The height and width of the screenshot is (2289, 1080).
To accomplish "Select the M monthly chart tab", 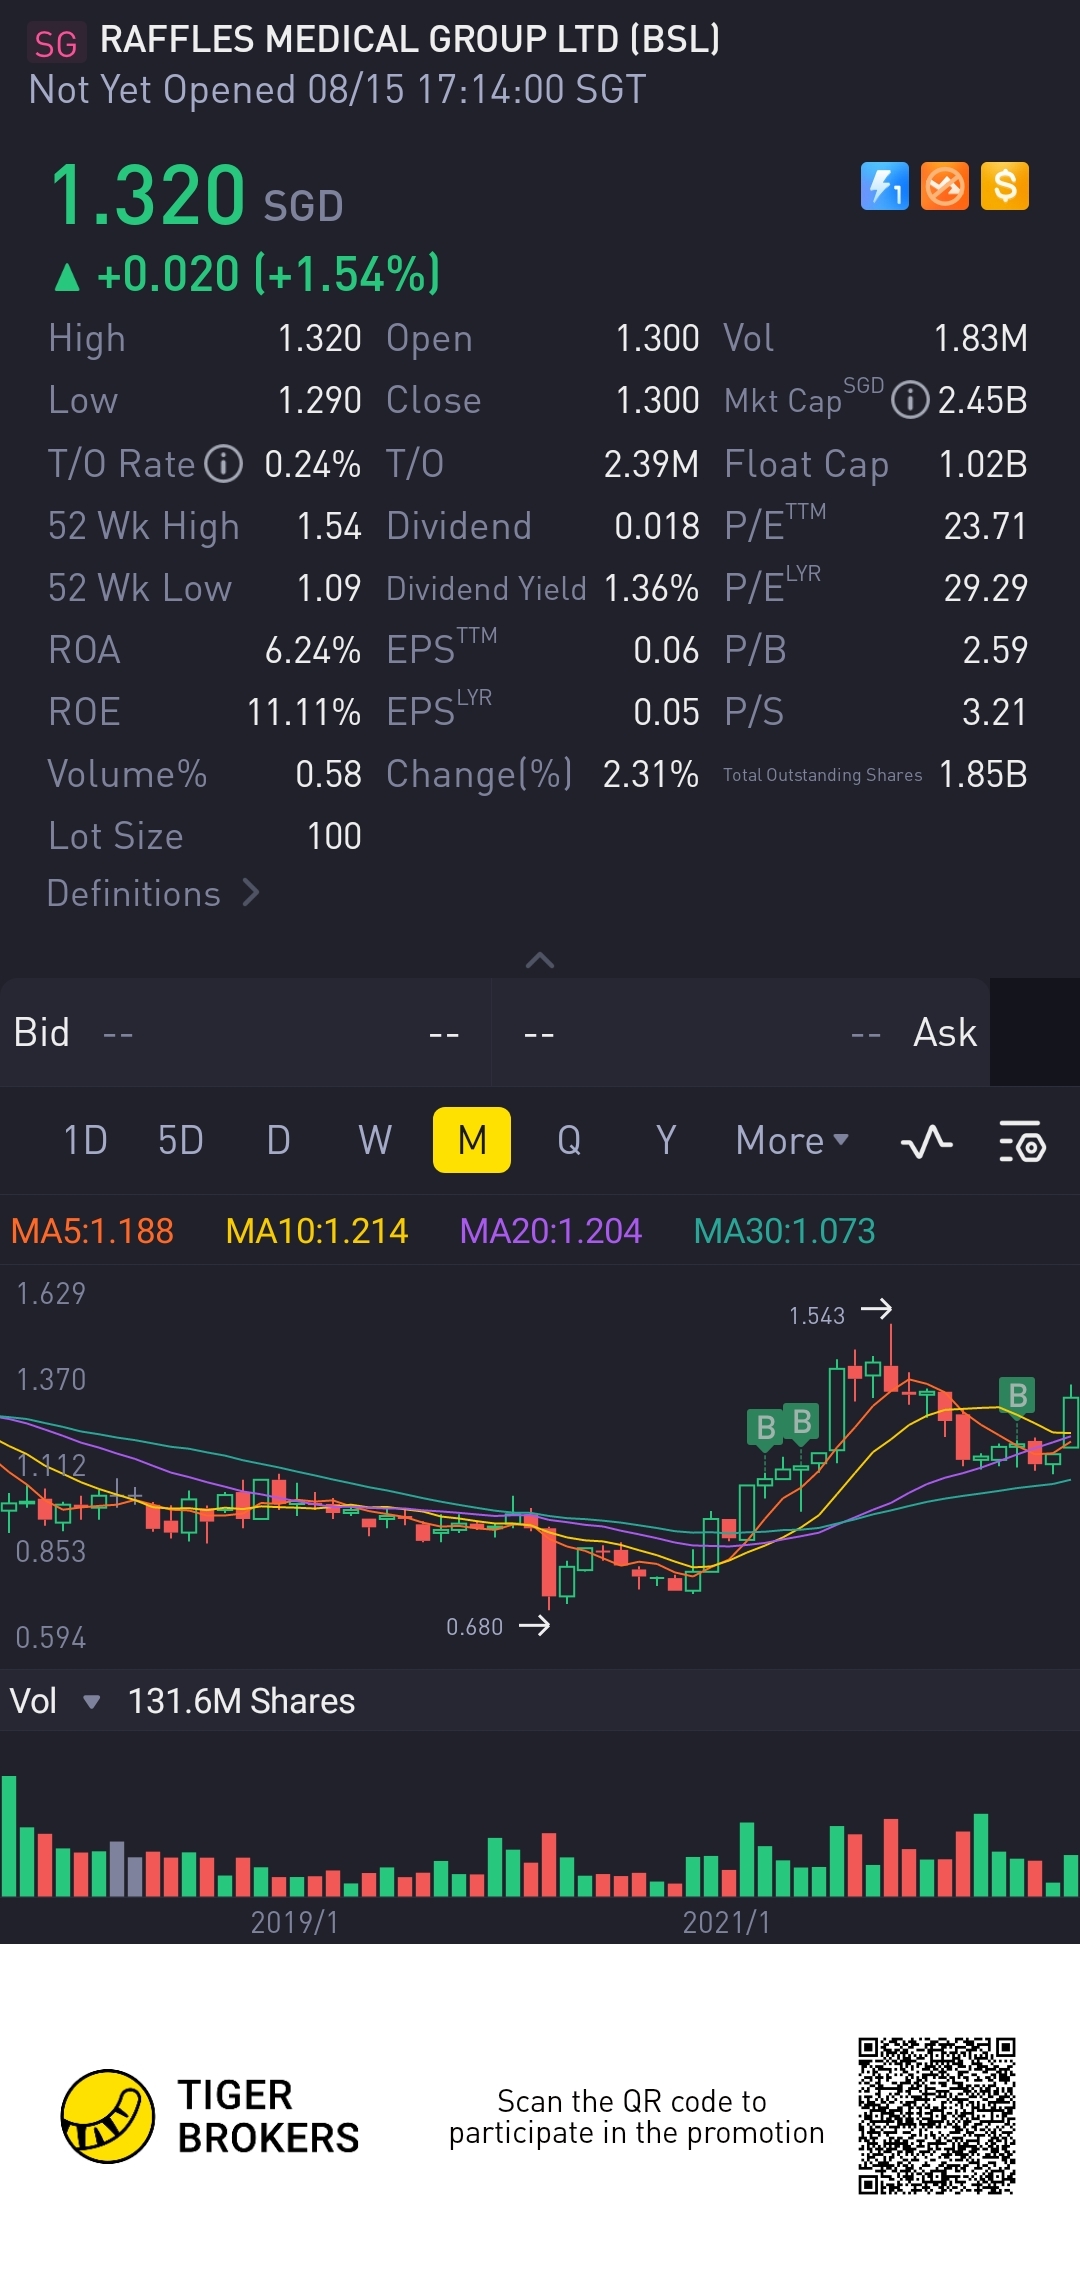I will pos(472,1140).
